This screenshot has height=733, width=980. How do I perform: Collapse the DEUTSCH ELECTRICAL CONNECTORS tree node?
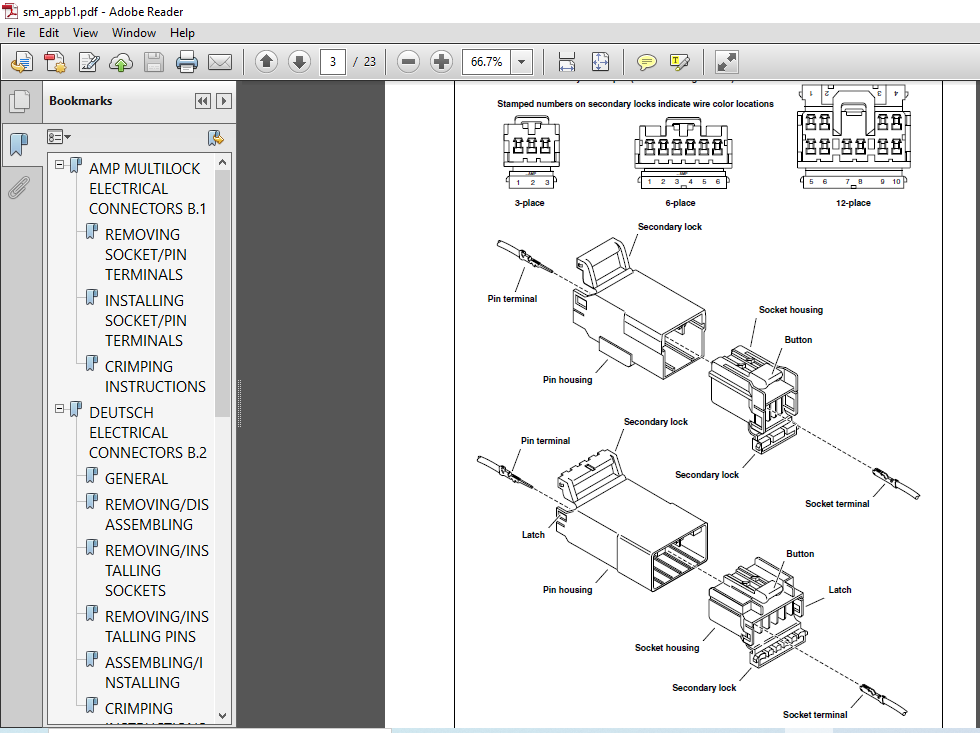coord(59,409)
